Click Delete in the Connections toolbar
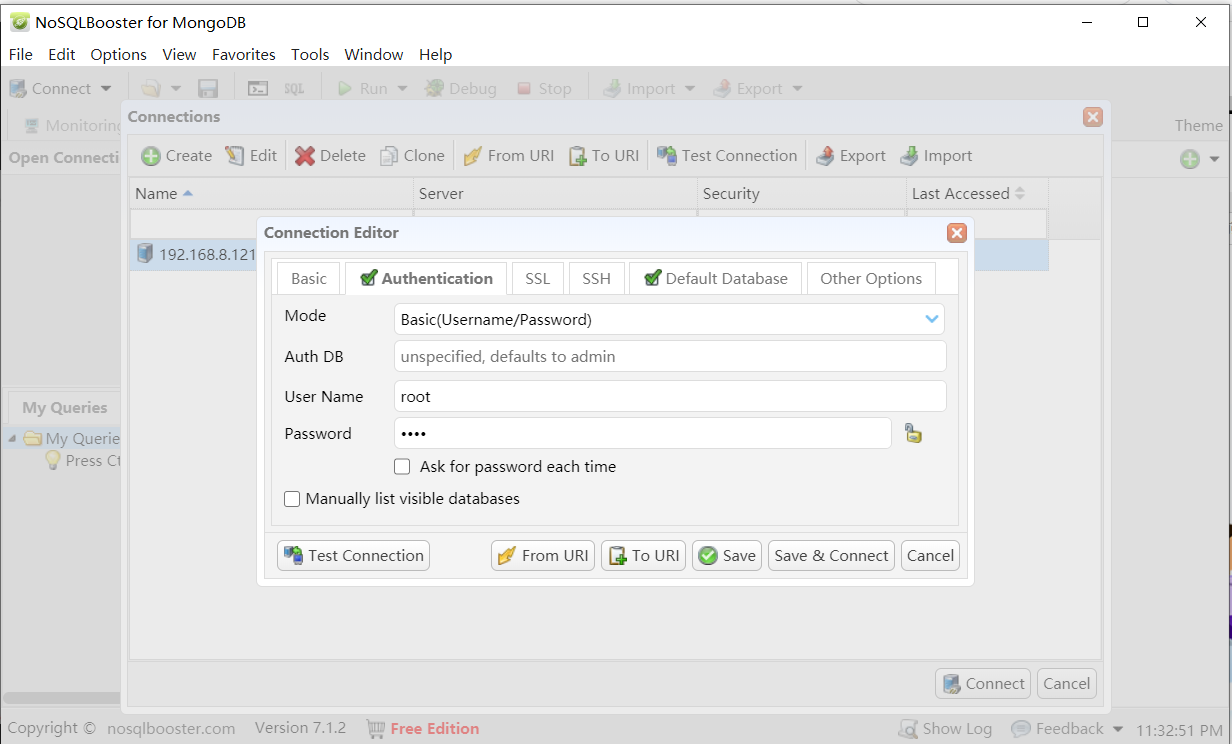This screenshot has height=744, width=1232. tap(330, 156)
